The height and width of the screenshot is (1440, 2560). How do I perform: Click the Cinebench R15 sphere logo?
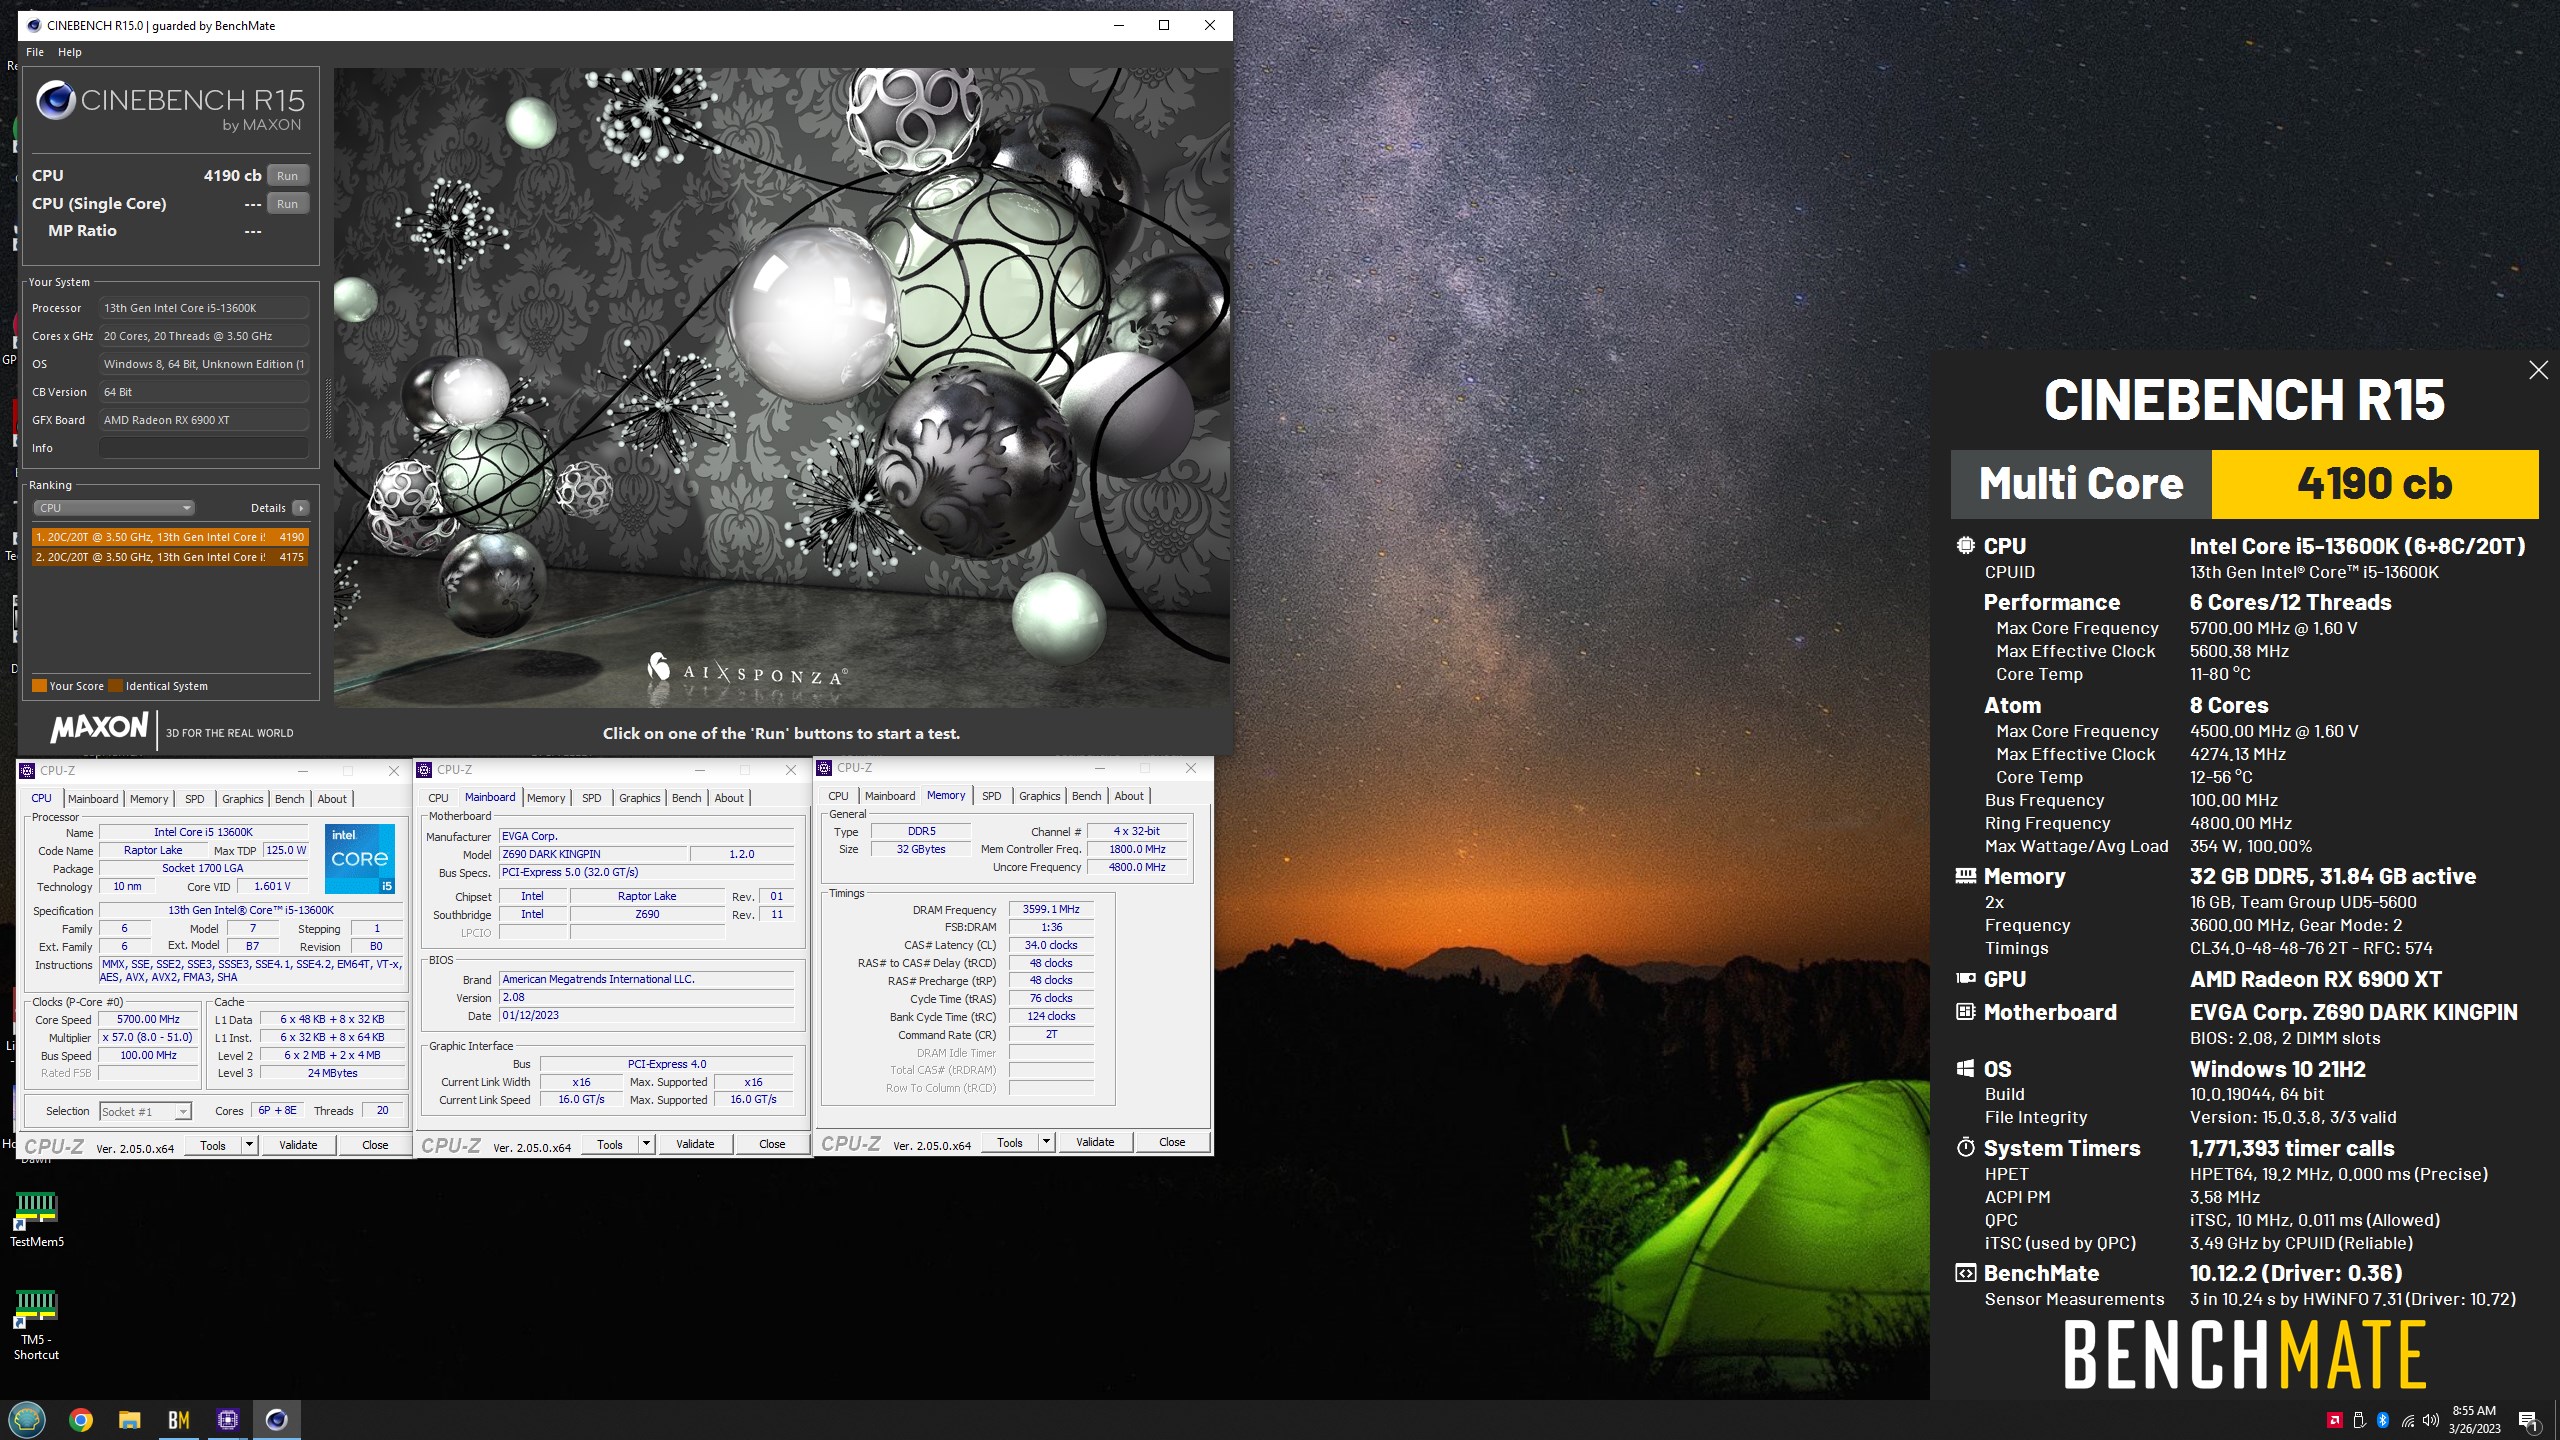56,100
